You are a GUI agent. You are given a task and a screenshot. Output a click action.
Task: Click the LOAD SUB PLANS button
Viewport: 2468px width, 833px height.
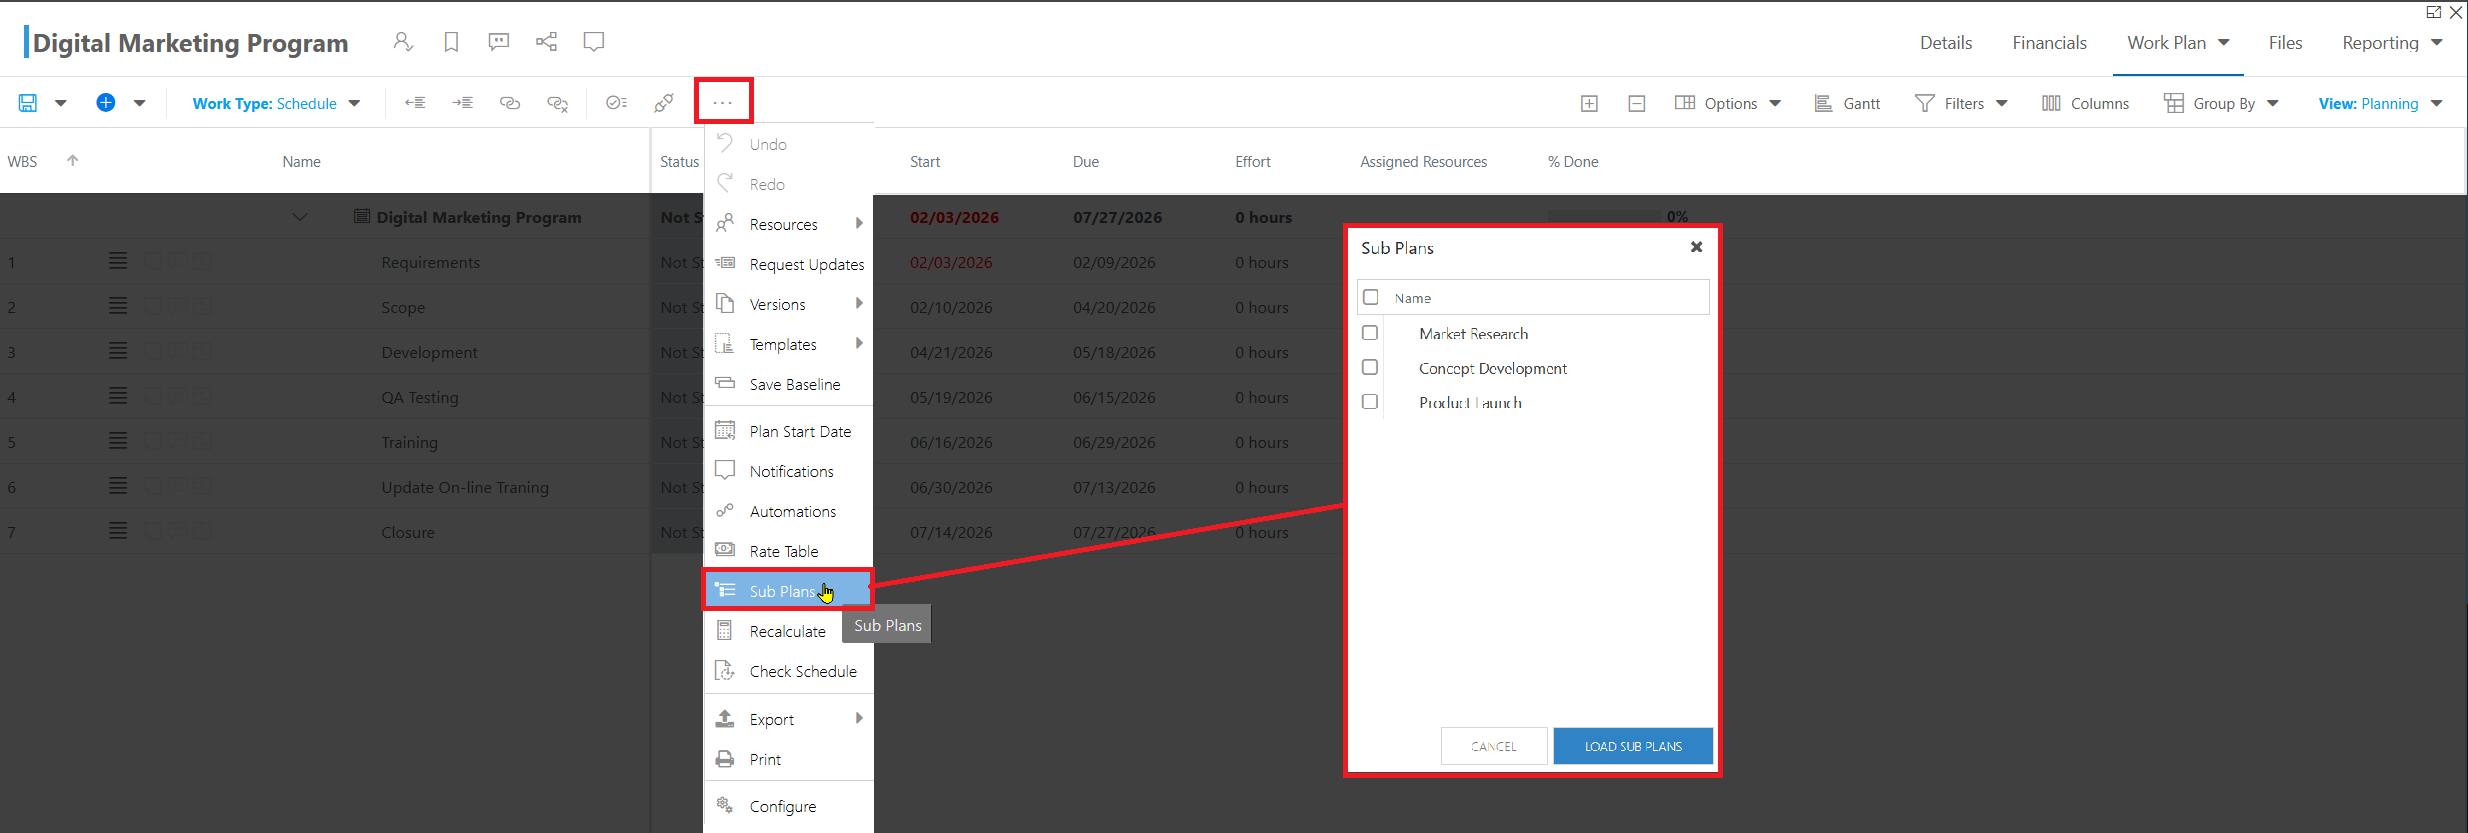[1633, 746]
